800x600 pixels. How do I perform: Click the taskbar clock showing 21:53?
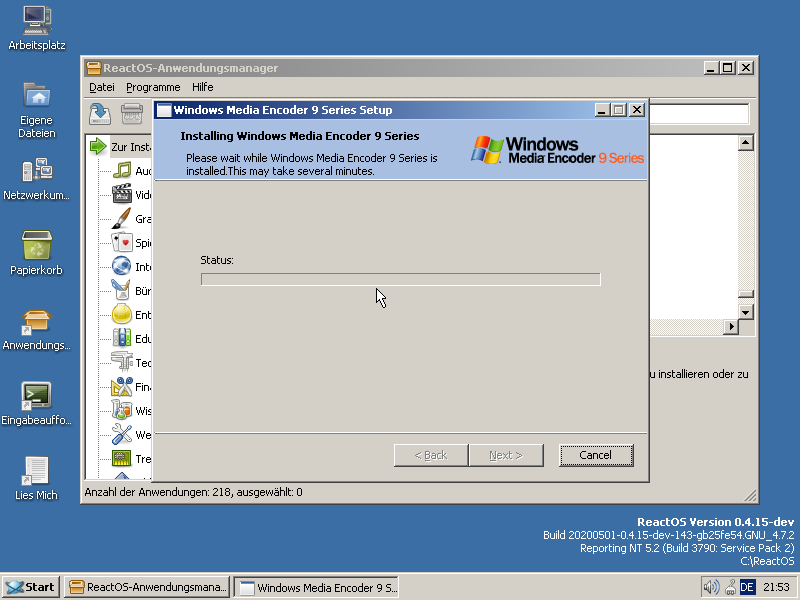(777, 587)
